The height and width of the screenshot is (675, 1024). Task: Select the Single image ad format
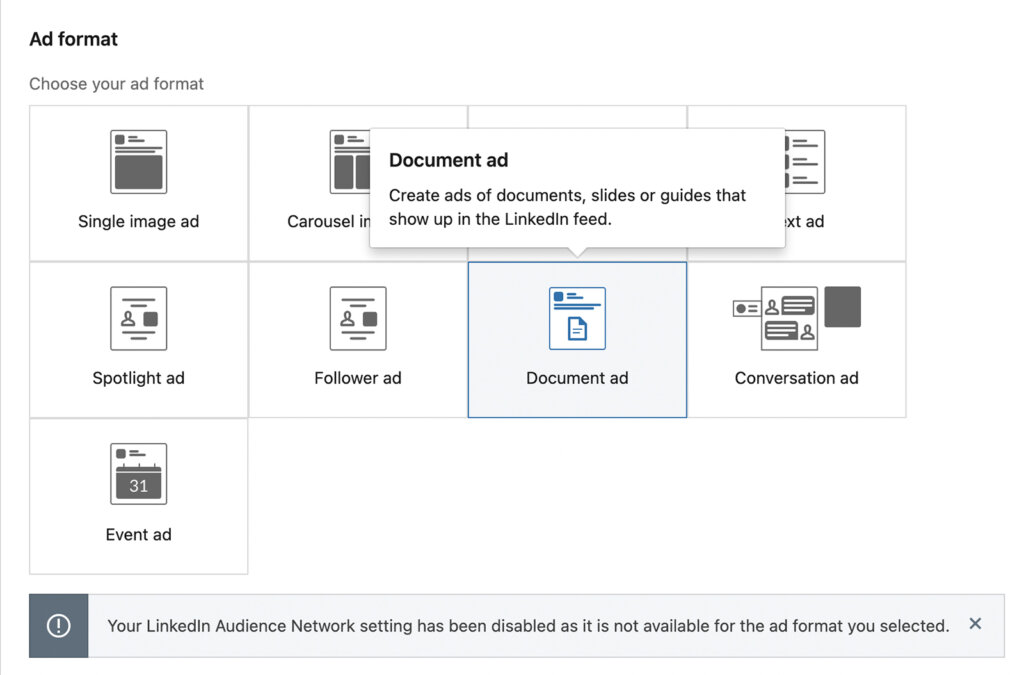pyautogui.click(x=138, y=183)
